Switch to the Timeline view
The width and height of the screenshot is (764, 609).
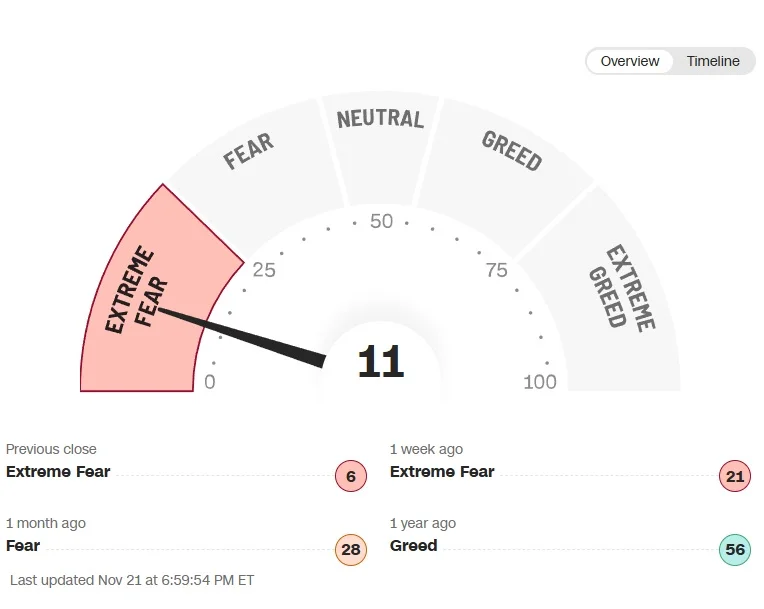pos(713,61)
